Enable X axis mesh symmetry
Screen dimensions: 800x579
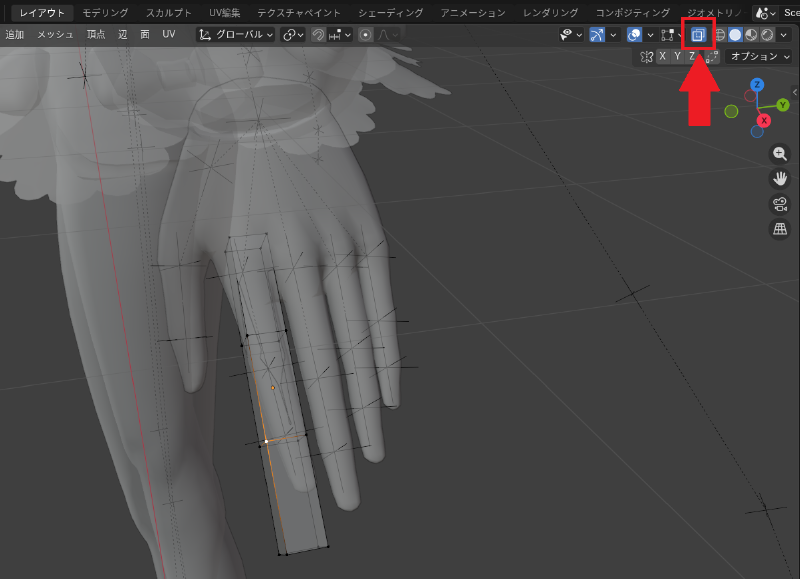[x=662, y=56]
